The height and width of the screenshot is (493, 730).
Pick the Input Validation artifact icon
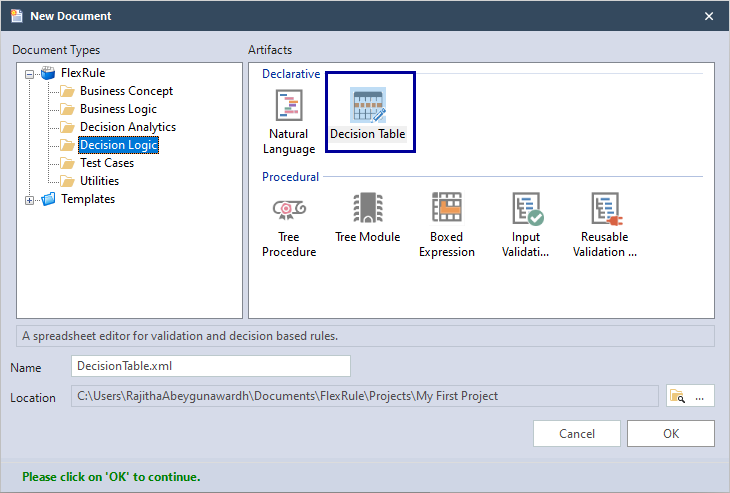point(527,208)
